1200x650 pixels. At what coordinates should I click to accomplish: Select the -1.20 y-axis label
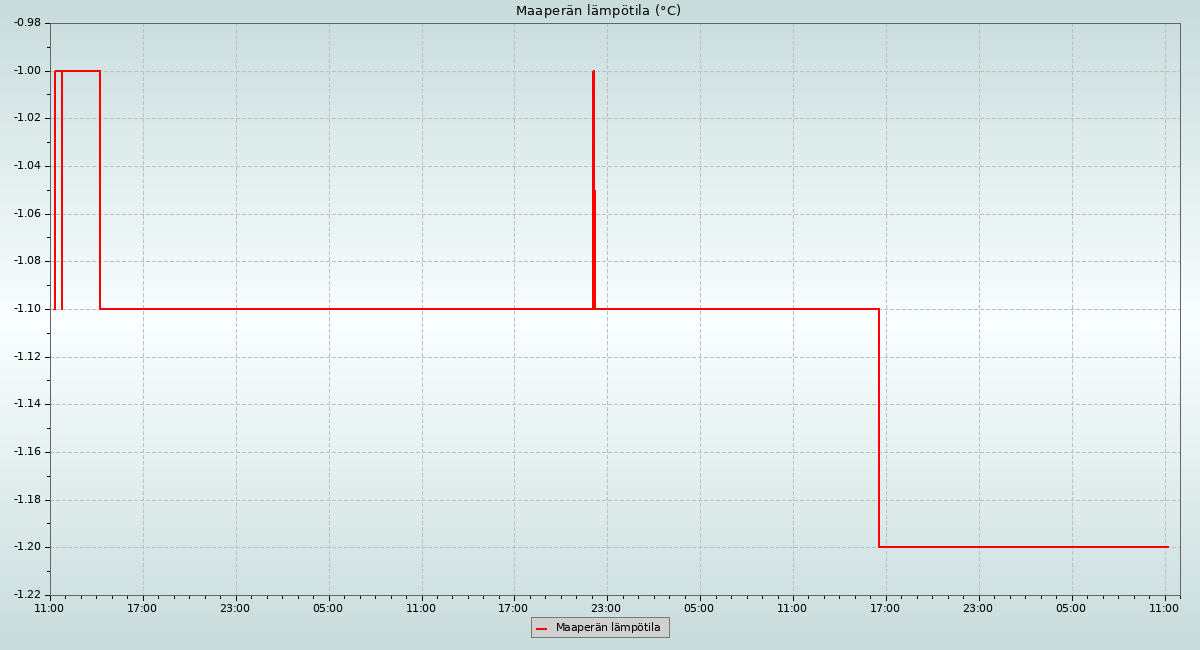(x=27, y=547)
